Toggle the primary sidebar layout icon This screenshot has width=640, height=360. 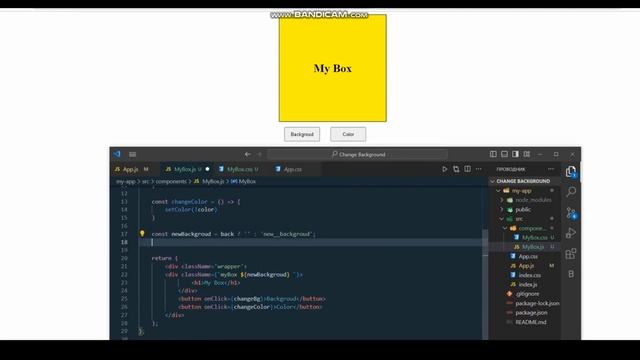[x=493, y=154]
